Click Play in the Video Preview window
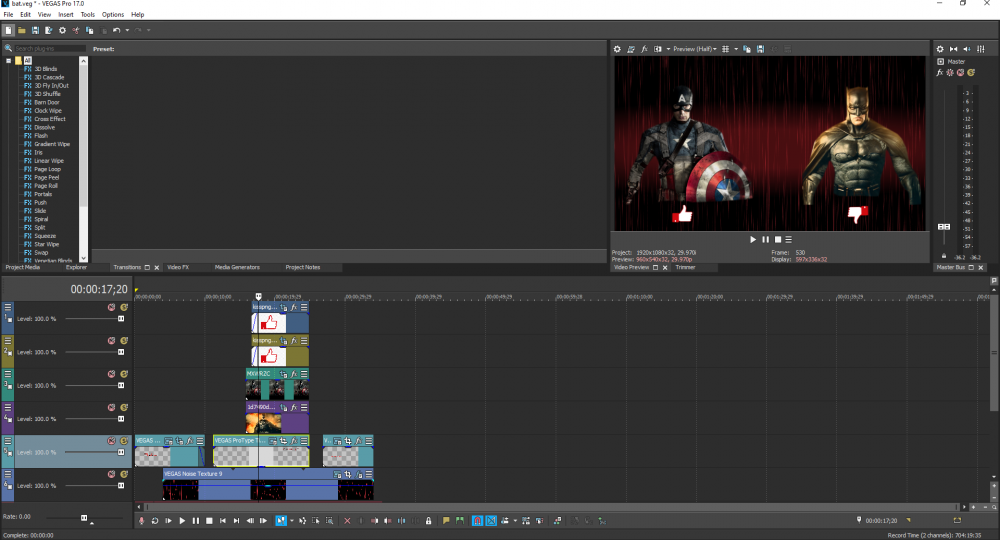This screenshot has width=1000, height=540. (x=753, y=239)
